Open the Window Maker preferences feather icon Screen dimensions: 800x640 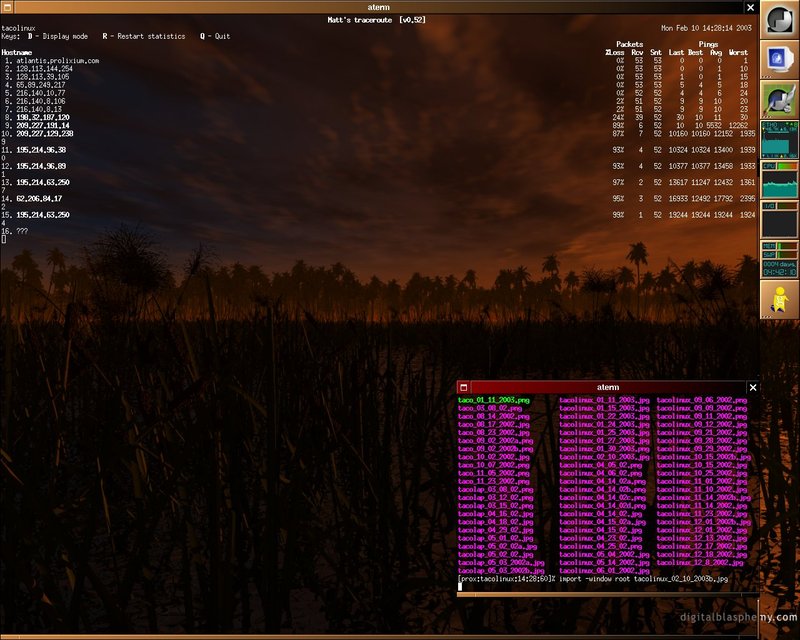point(779,99)
